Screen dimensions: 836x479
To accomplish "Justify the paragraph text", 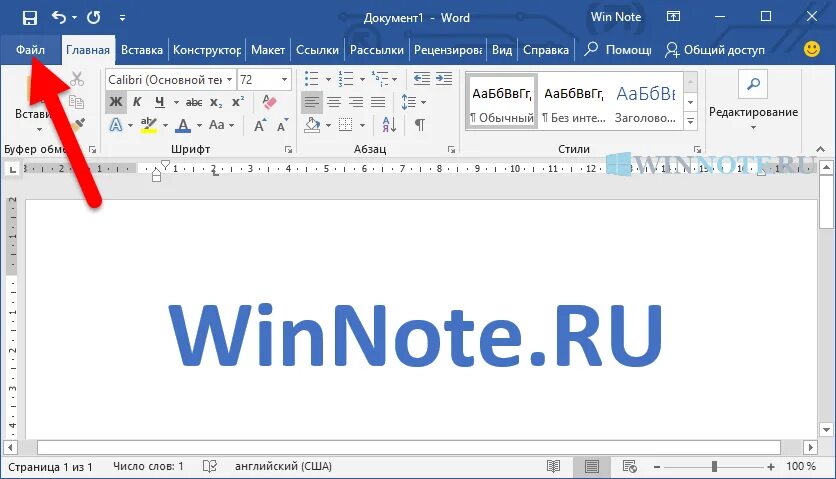I will point(378,102).
